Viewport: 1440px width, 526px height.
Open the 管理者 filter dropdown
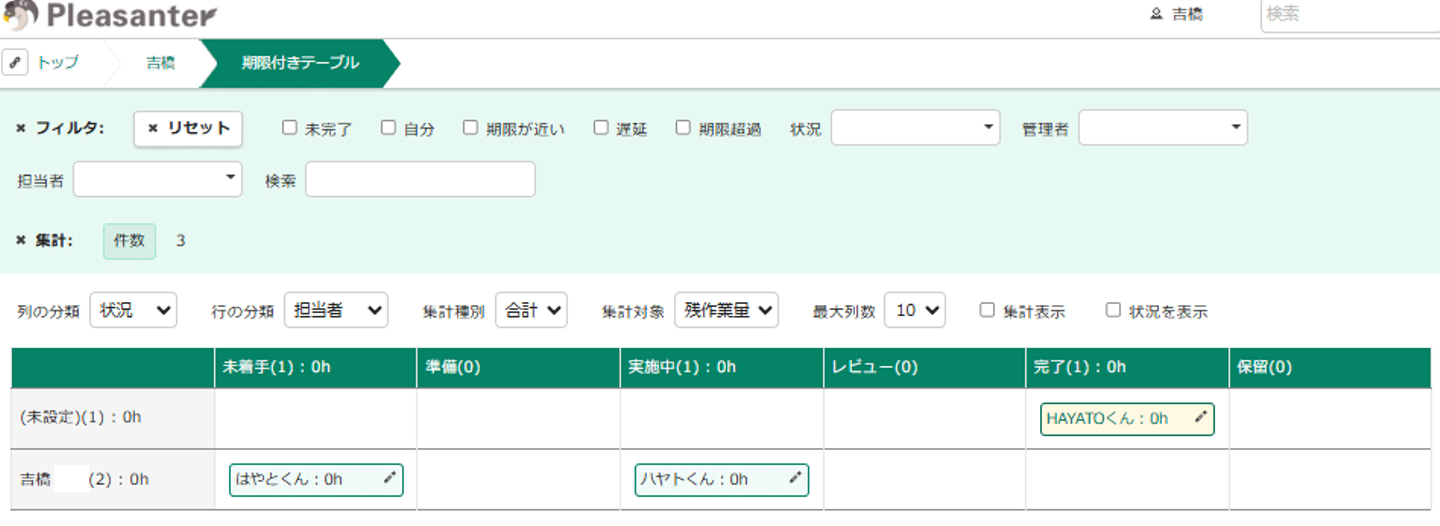pos(1162,128)
